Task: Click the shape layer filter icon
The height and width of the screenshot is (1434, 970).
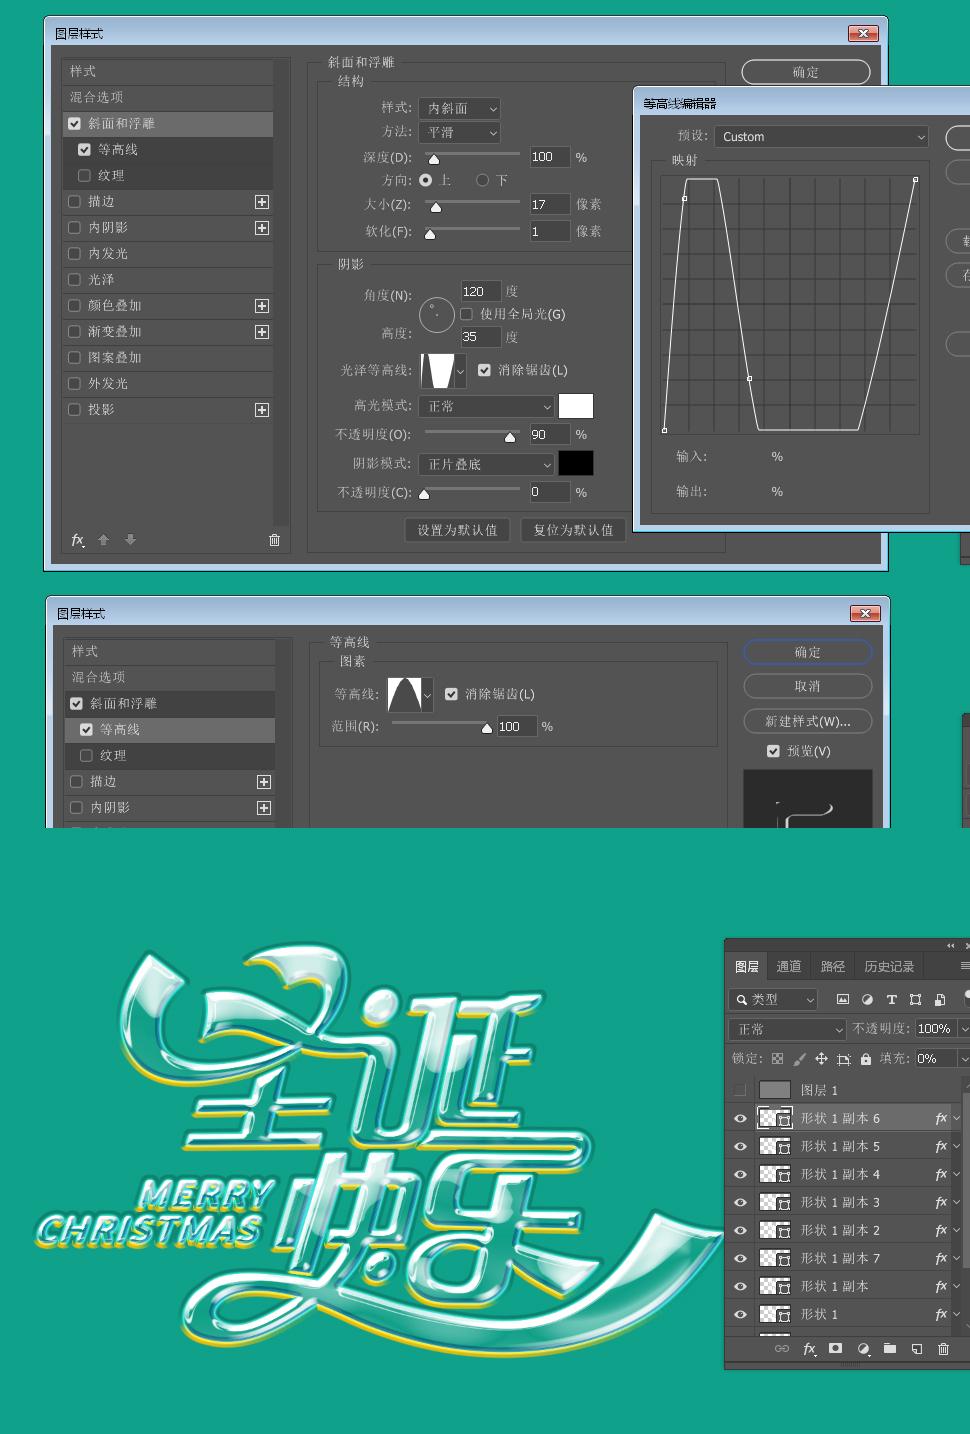Action: coord(915,999)
